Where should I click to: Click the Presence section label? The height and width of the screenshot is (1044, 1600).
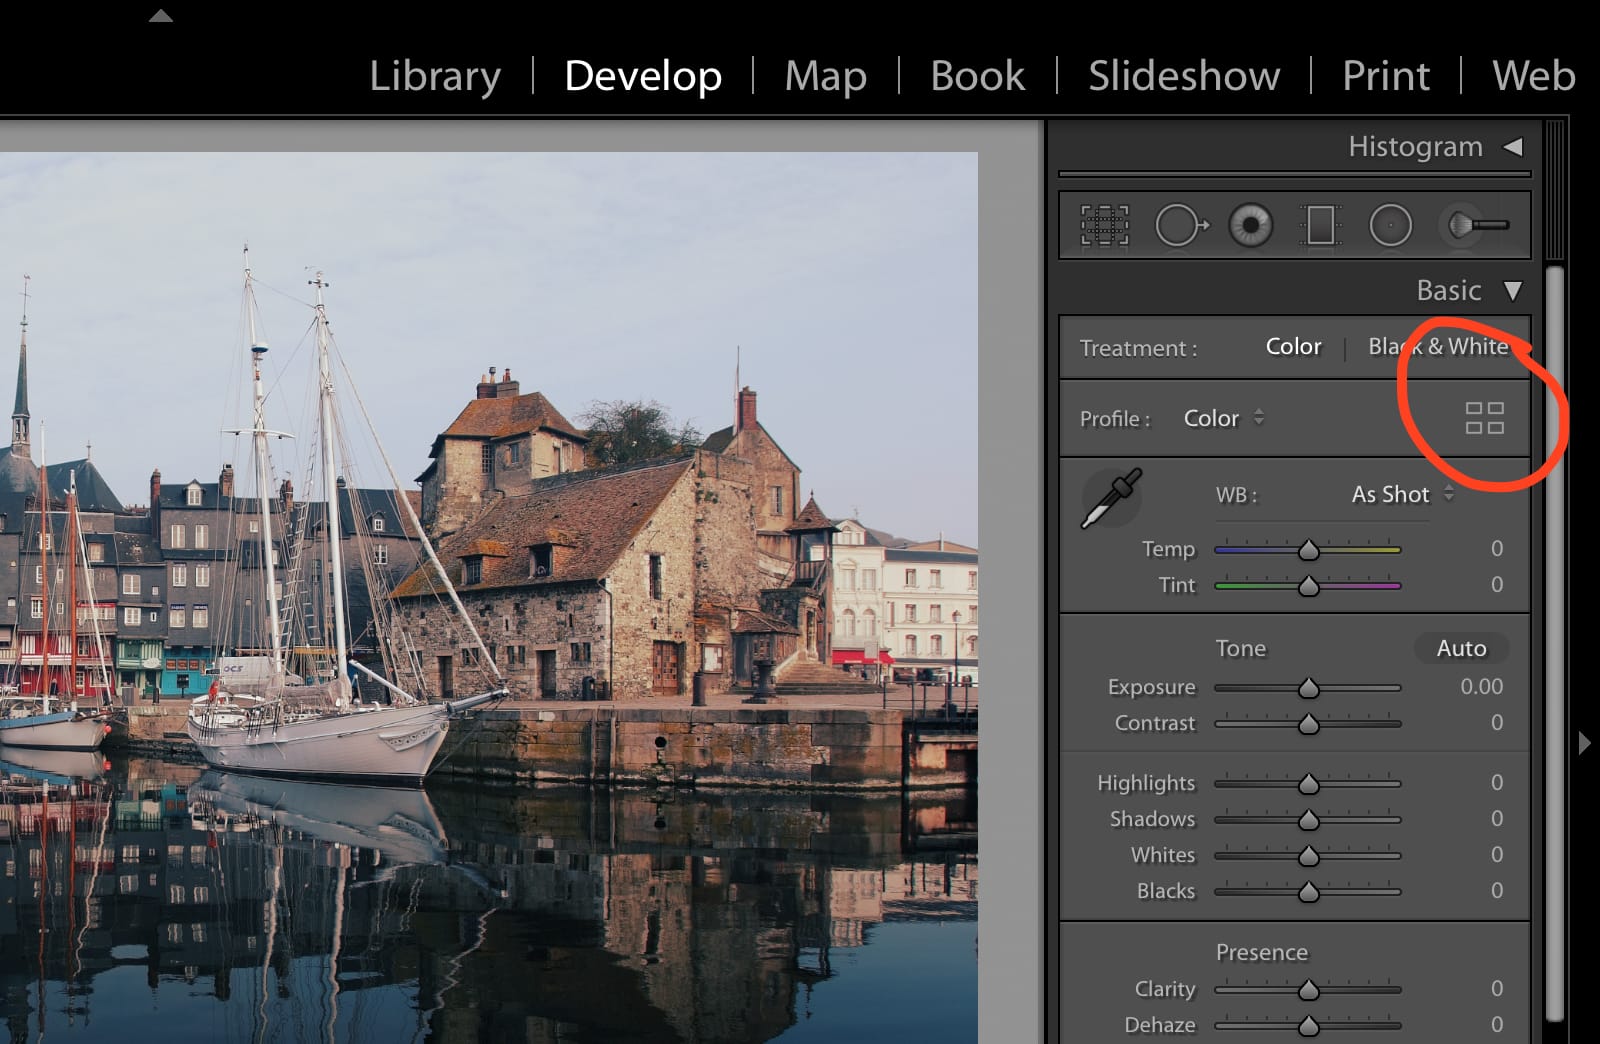[1261, 952]
